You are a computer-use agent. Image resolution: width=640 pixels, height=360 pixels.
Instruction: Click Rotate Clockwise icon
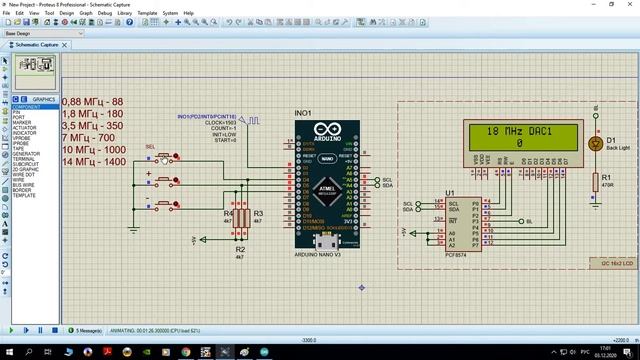point(5,256)
